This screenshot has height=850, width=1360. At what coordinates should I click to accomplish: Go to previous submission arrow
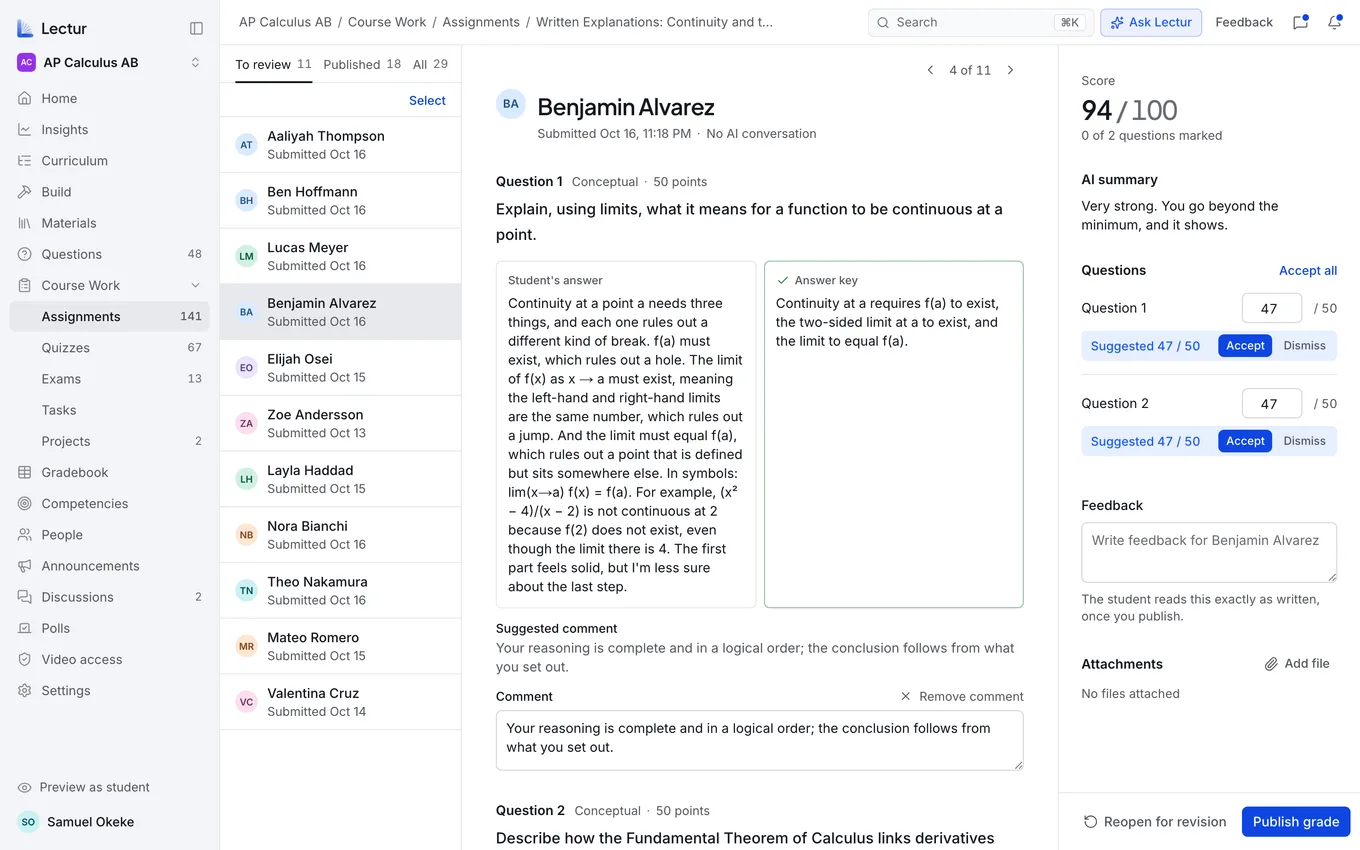[930, 70]
